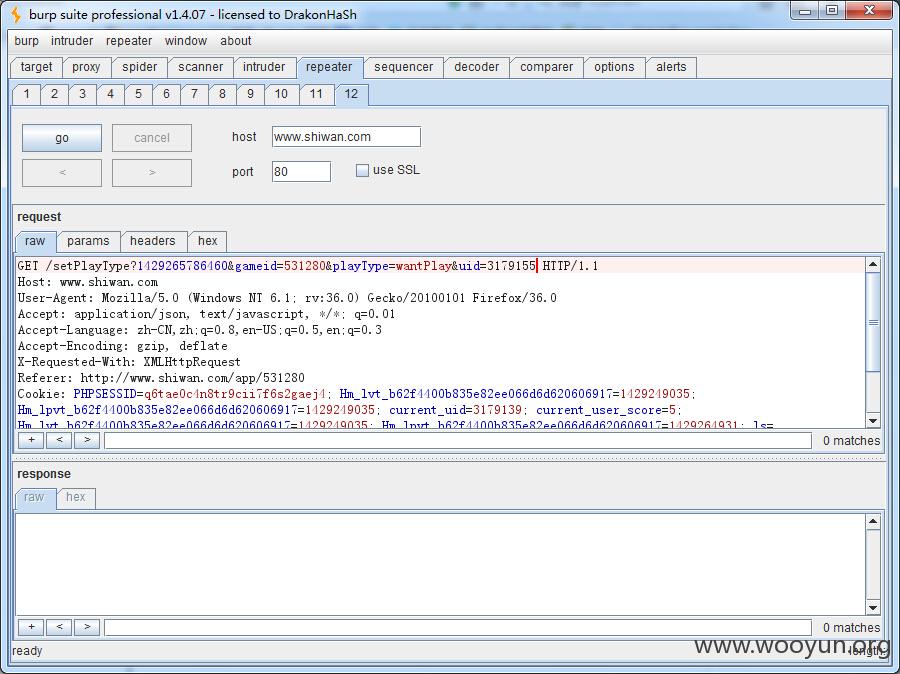Select the repeater tool tab

[x=329, y=67]
